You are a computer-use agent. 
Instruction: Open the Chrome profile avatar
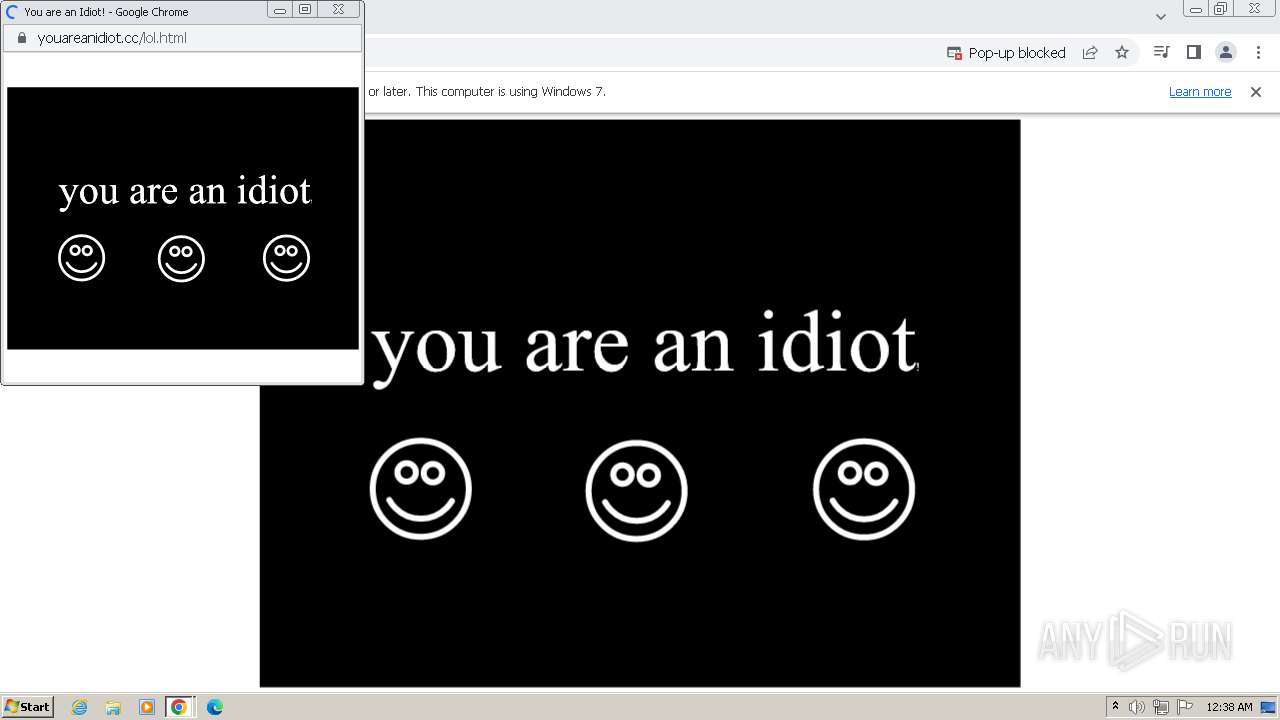[x=1226, y=52]
